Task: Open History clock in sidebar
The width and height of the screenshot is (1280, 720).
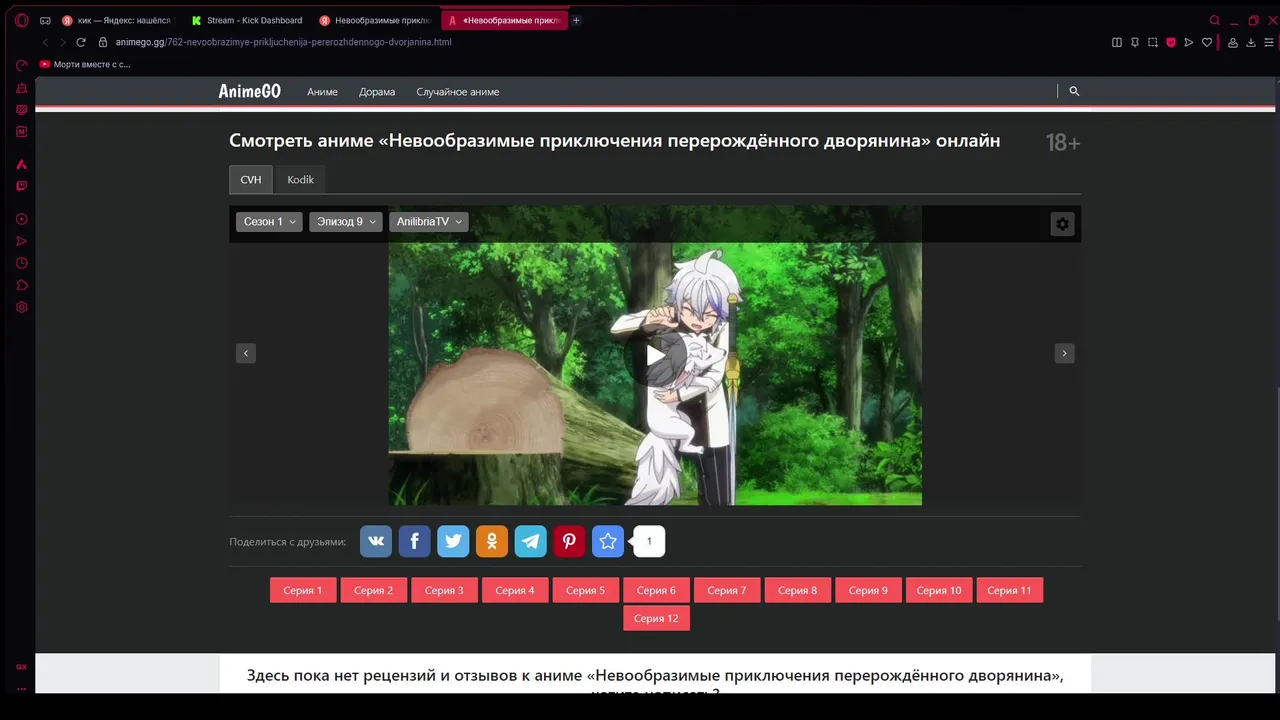Action: (21, 263)
